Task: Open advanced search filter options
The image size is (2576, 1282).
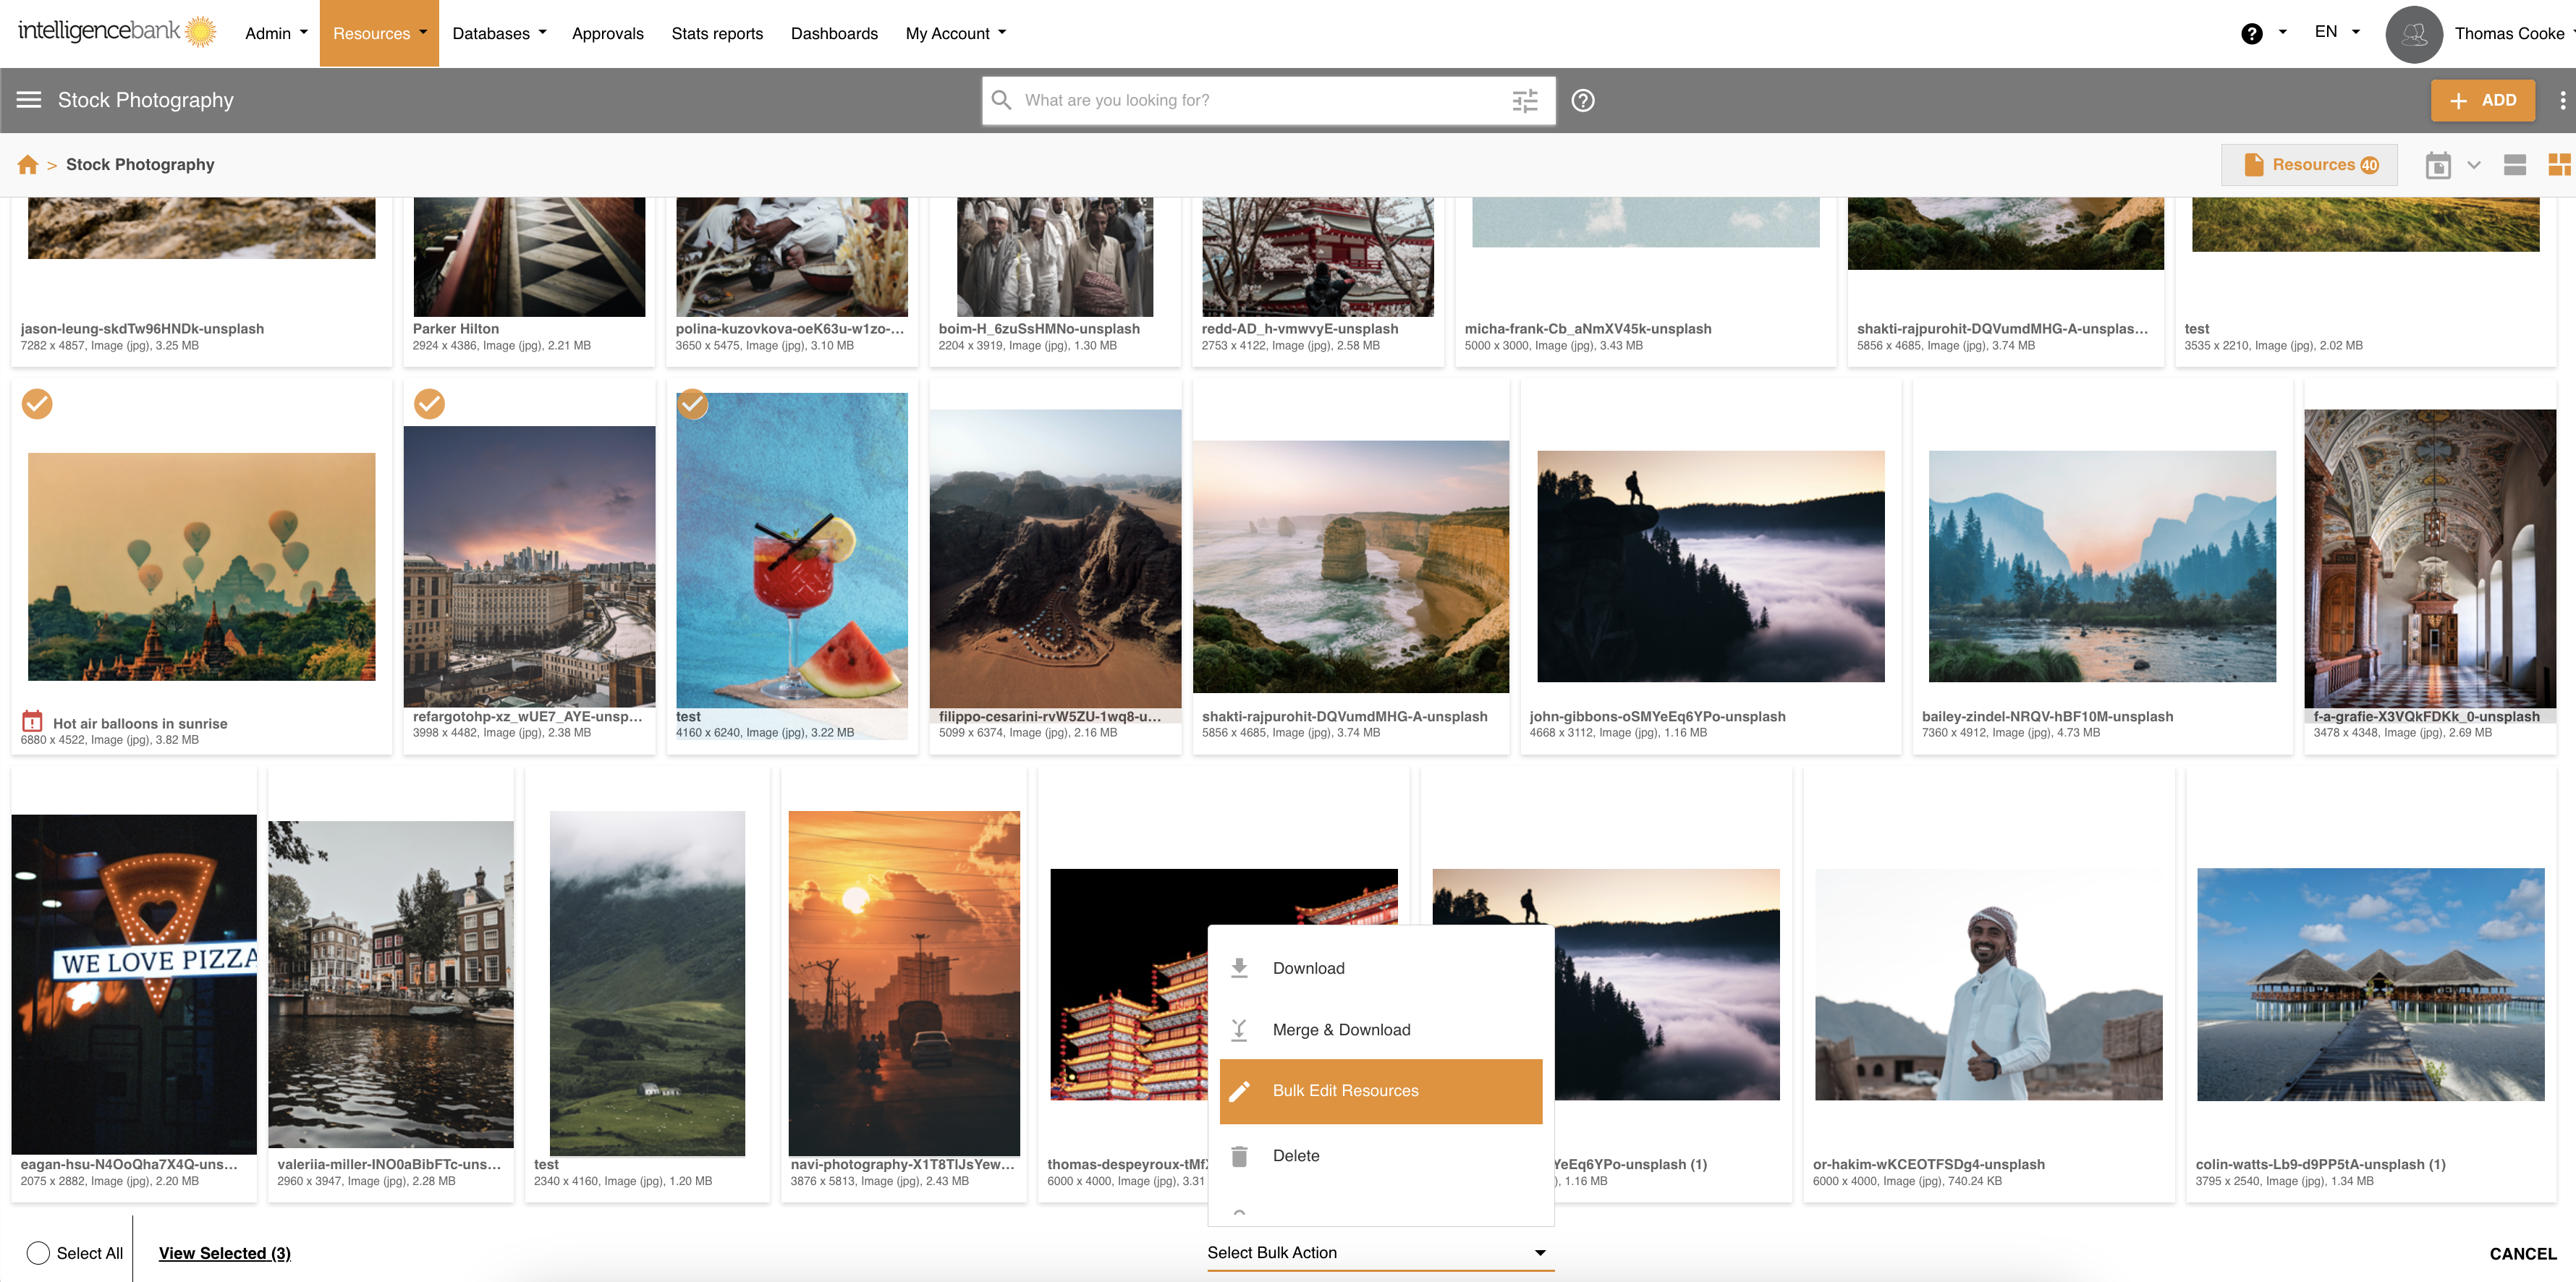Action: point(1524,100)
